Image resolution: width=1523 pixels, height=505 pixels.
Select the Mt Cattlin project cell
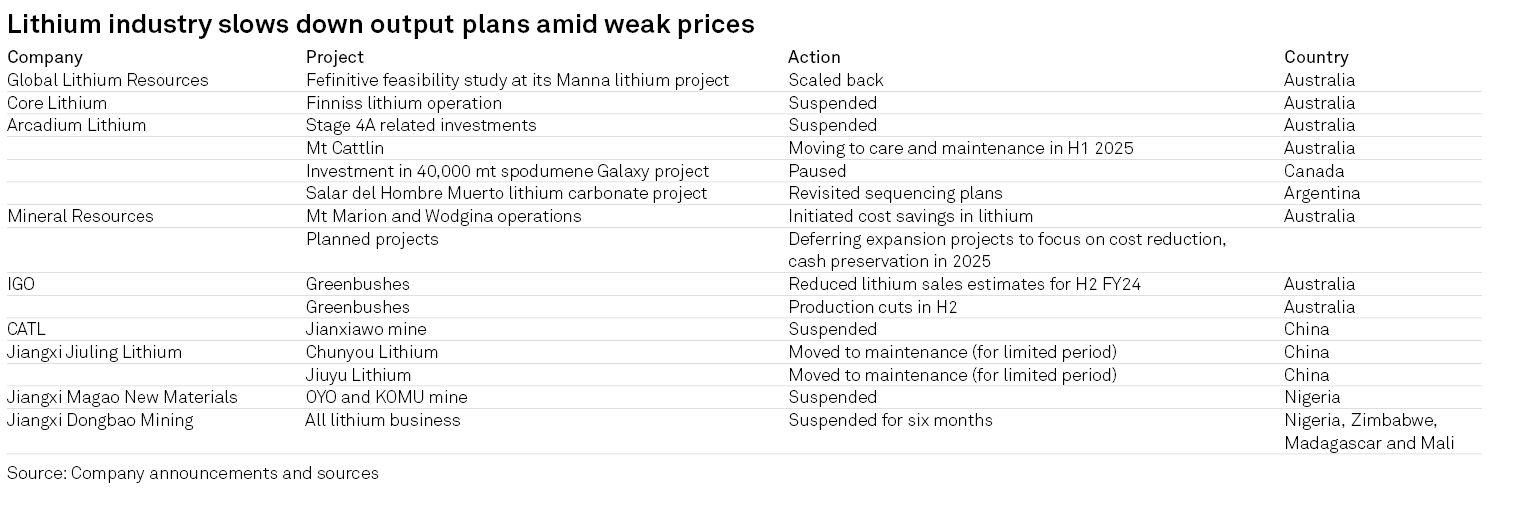point(345,148)
